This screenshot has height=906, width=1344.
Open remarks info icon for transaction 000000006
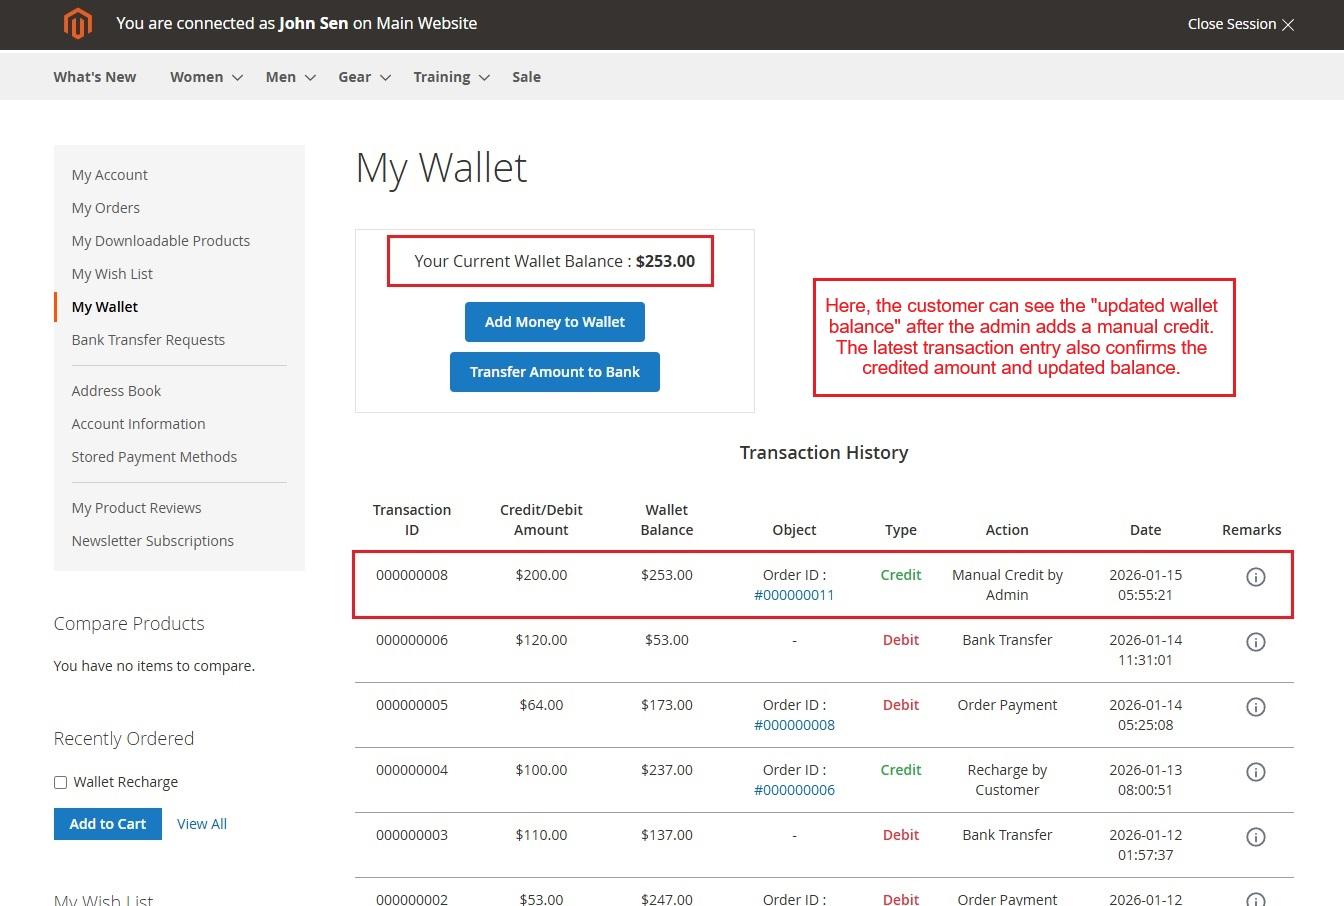[1256, 642]
